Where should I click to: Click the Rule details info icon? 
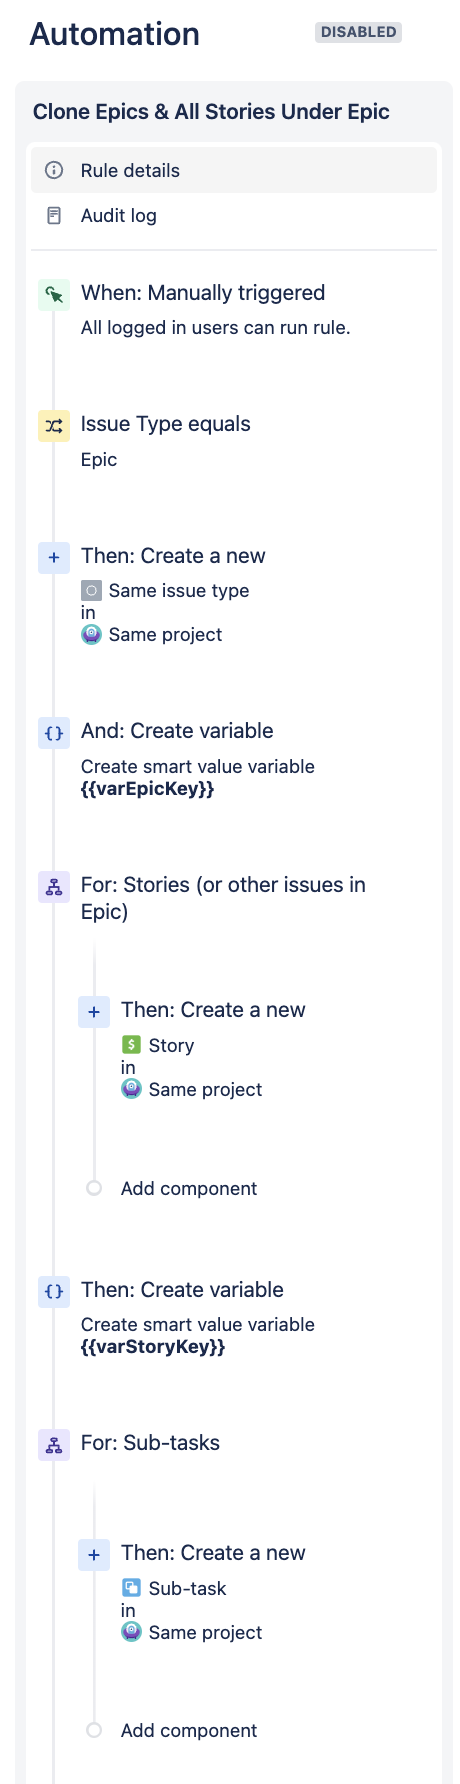pos(54,171)
